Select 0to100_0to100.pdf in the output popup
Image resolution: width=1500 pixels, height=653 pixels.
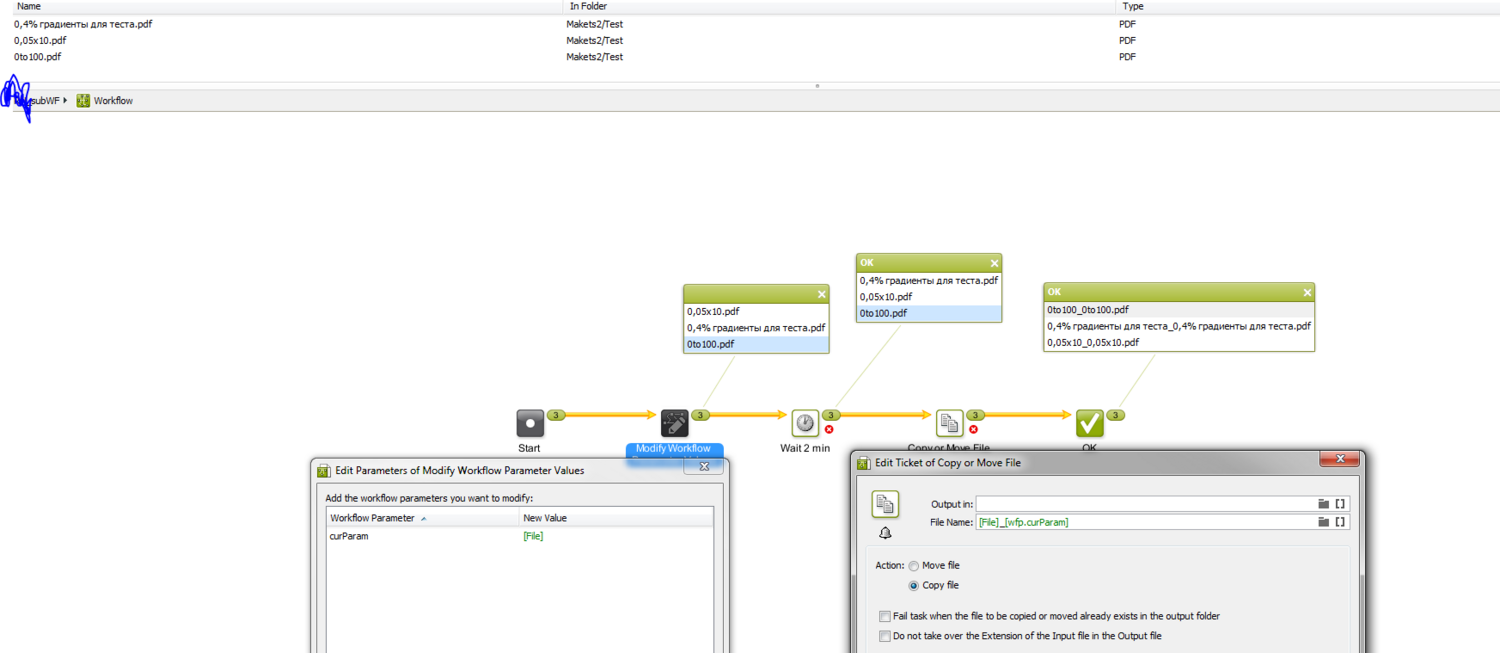click(x=1179, y=310)
